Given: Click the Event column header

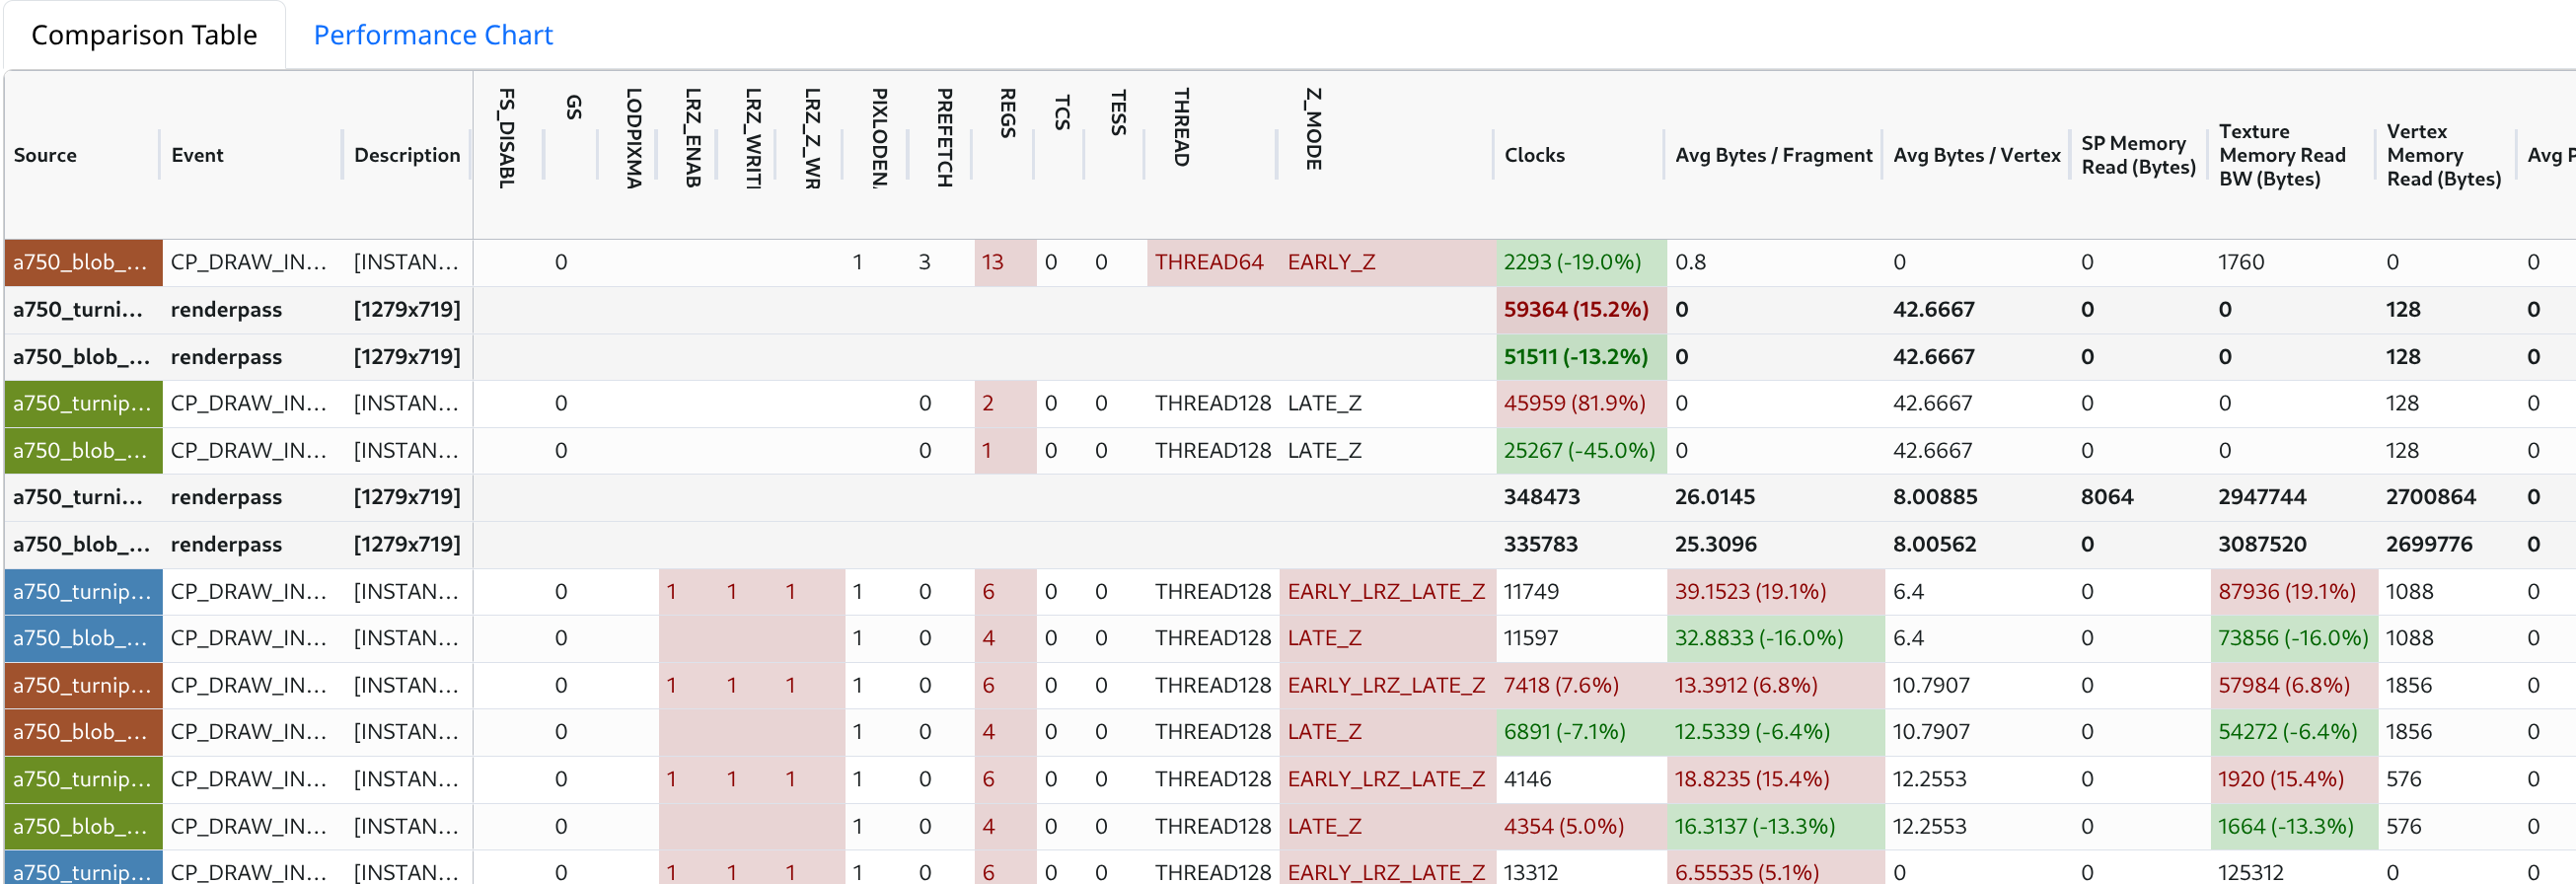Looking at the screenshot, I should point(197,155).
